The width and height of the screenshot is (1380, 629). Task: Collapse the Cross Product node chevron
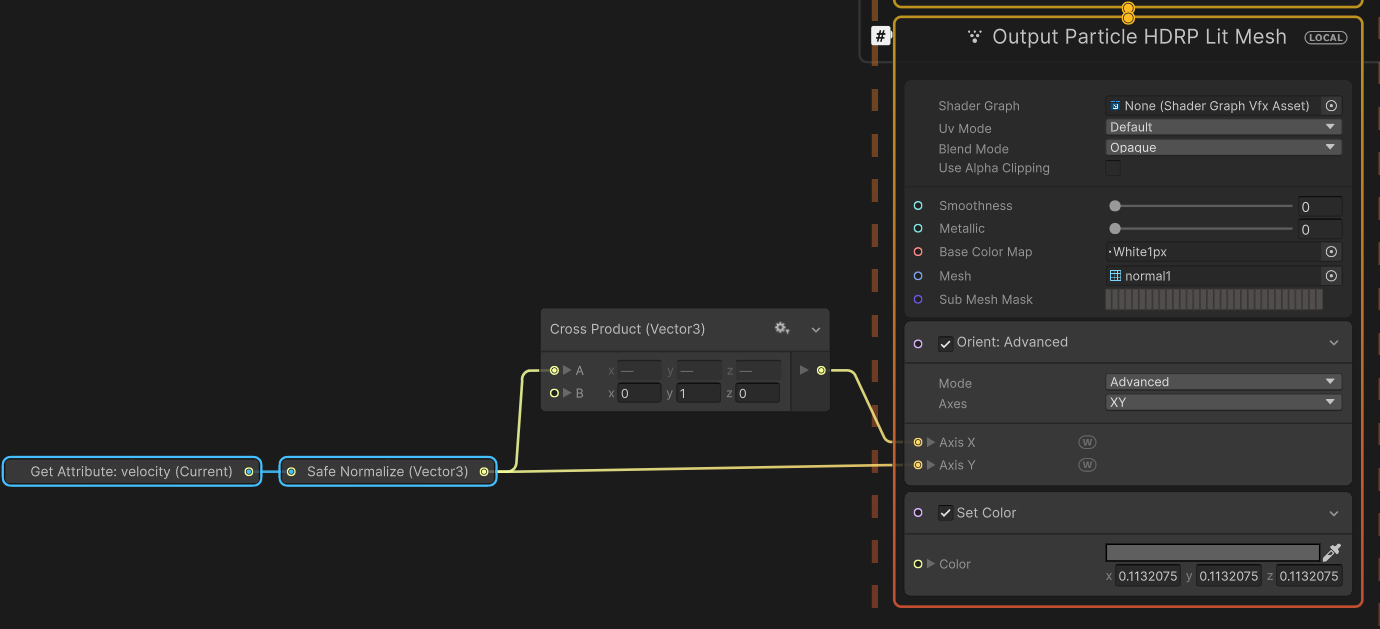816,329
